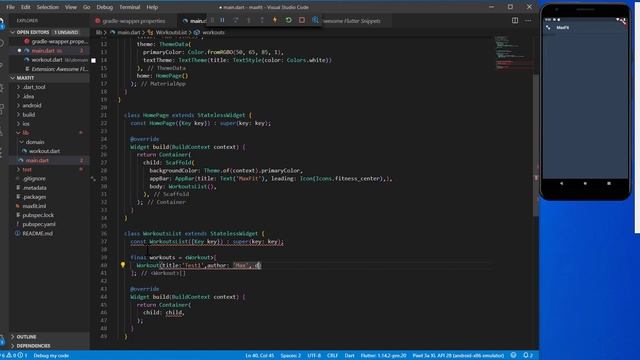Select the main.dart editor tab
The image size is (640, 360).
pos(193,21)
